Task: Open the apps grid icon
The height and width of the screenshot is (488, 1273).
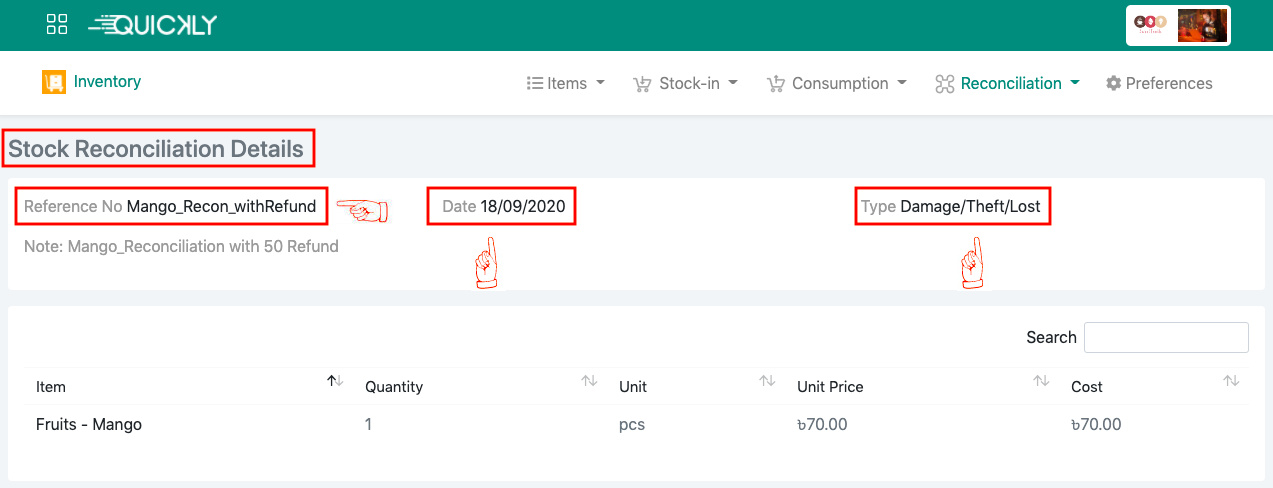Action: 57,25
